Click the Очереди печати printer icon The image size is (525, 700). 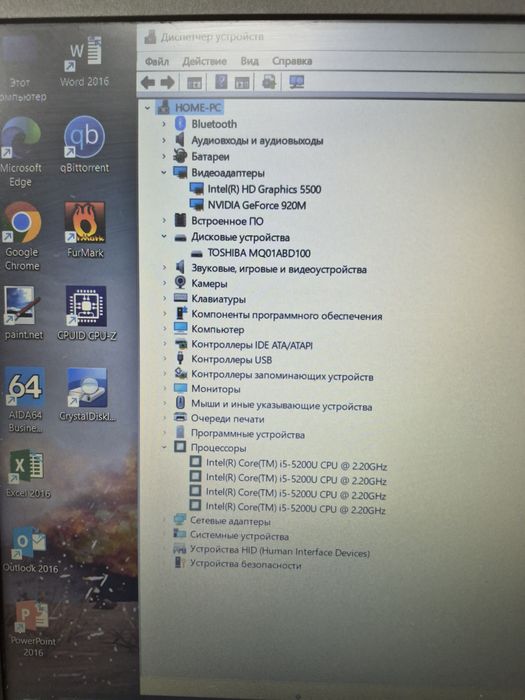[180, 418]
